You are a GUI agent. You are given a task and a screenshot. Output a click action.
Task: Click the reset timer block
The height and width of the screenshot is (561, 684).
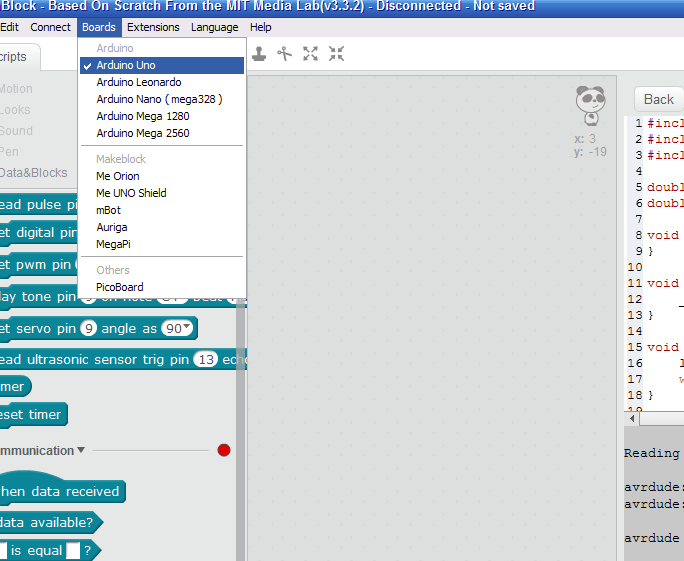(x=33, y=414)
